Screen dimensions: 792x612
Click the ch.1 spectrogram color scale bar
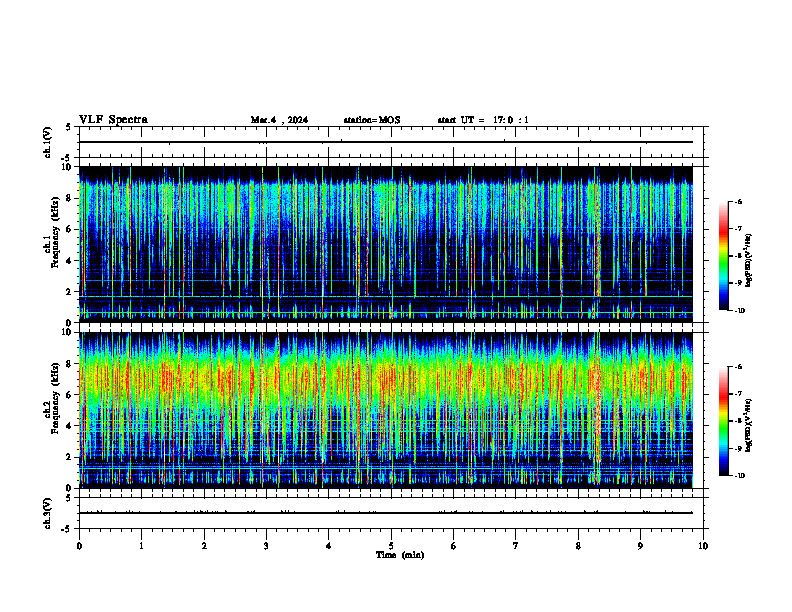coord(724,256)
